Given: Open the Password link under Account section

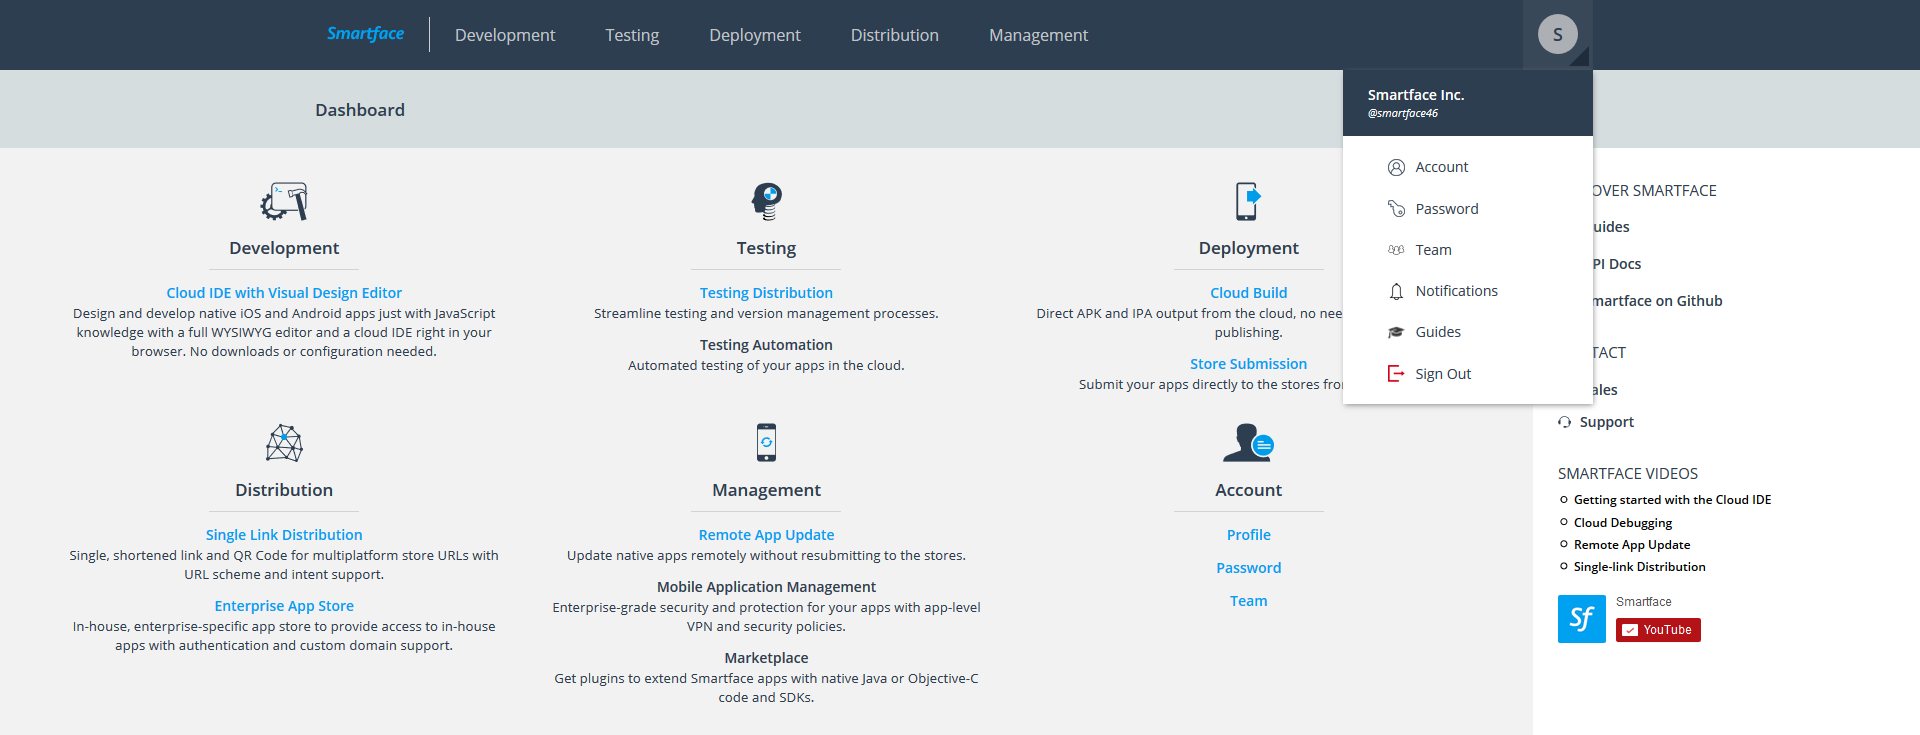Looking at the screenshot, I should click(1248, 568).
